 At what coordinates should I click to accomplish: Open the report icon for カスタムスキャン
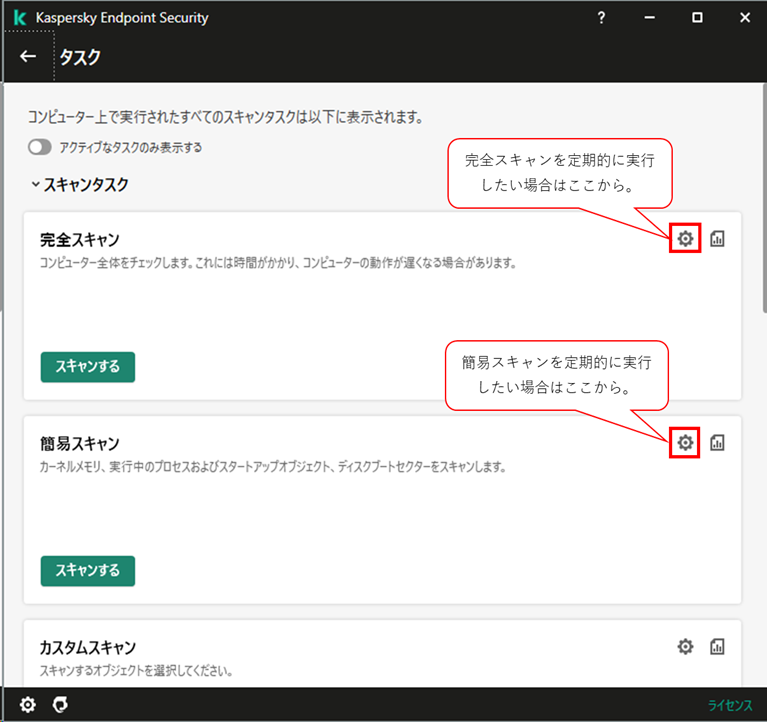tap(717, 646)
